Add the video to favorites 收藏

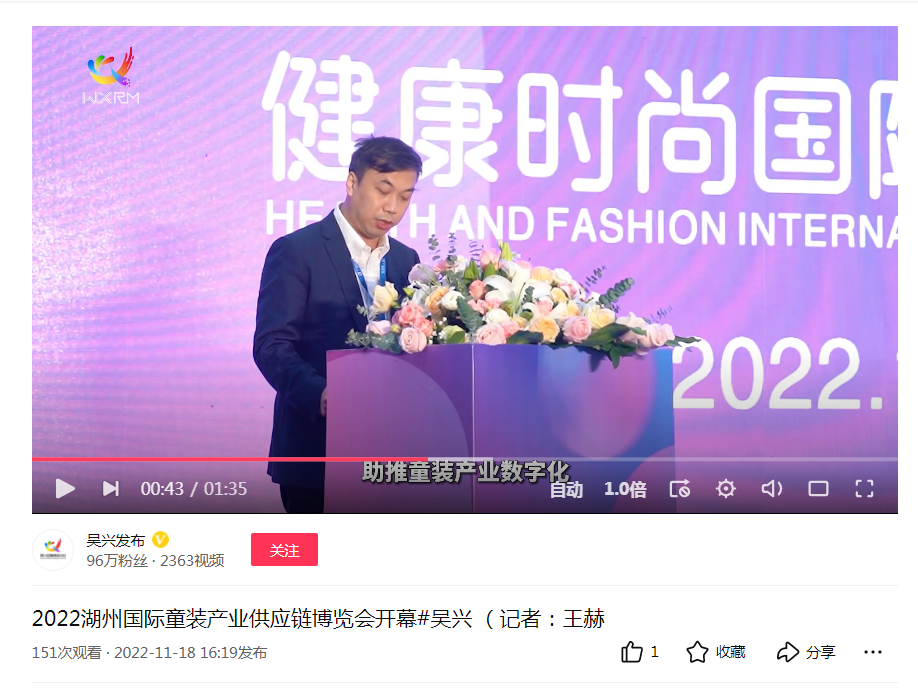click(715, 652)
